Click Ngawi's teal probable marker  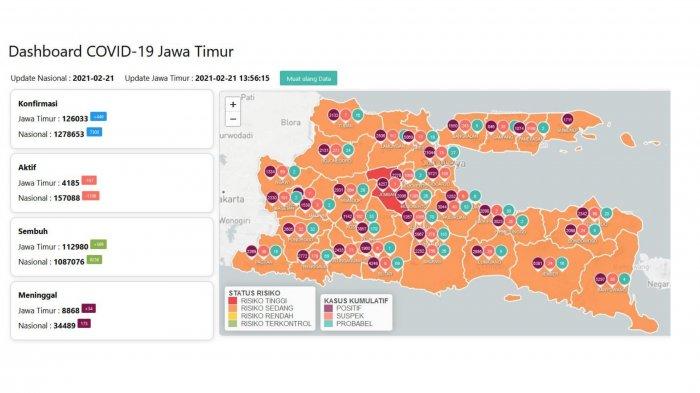point(294,171)
